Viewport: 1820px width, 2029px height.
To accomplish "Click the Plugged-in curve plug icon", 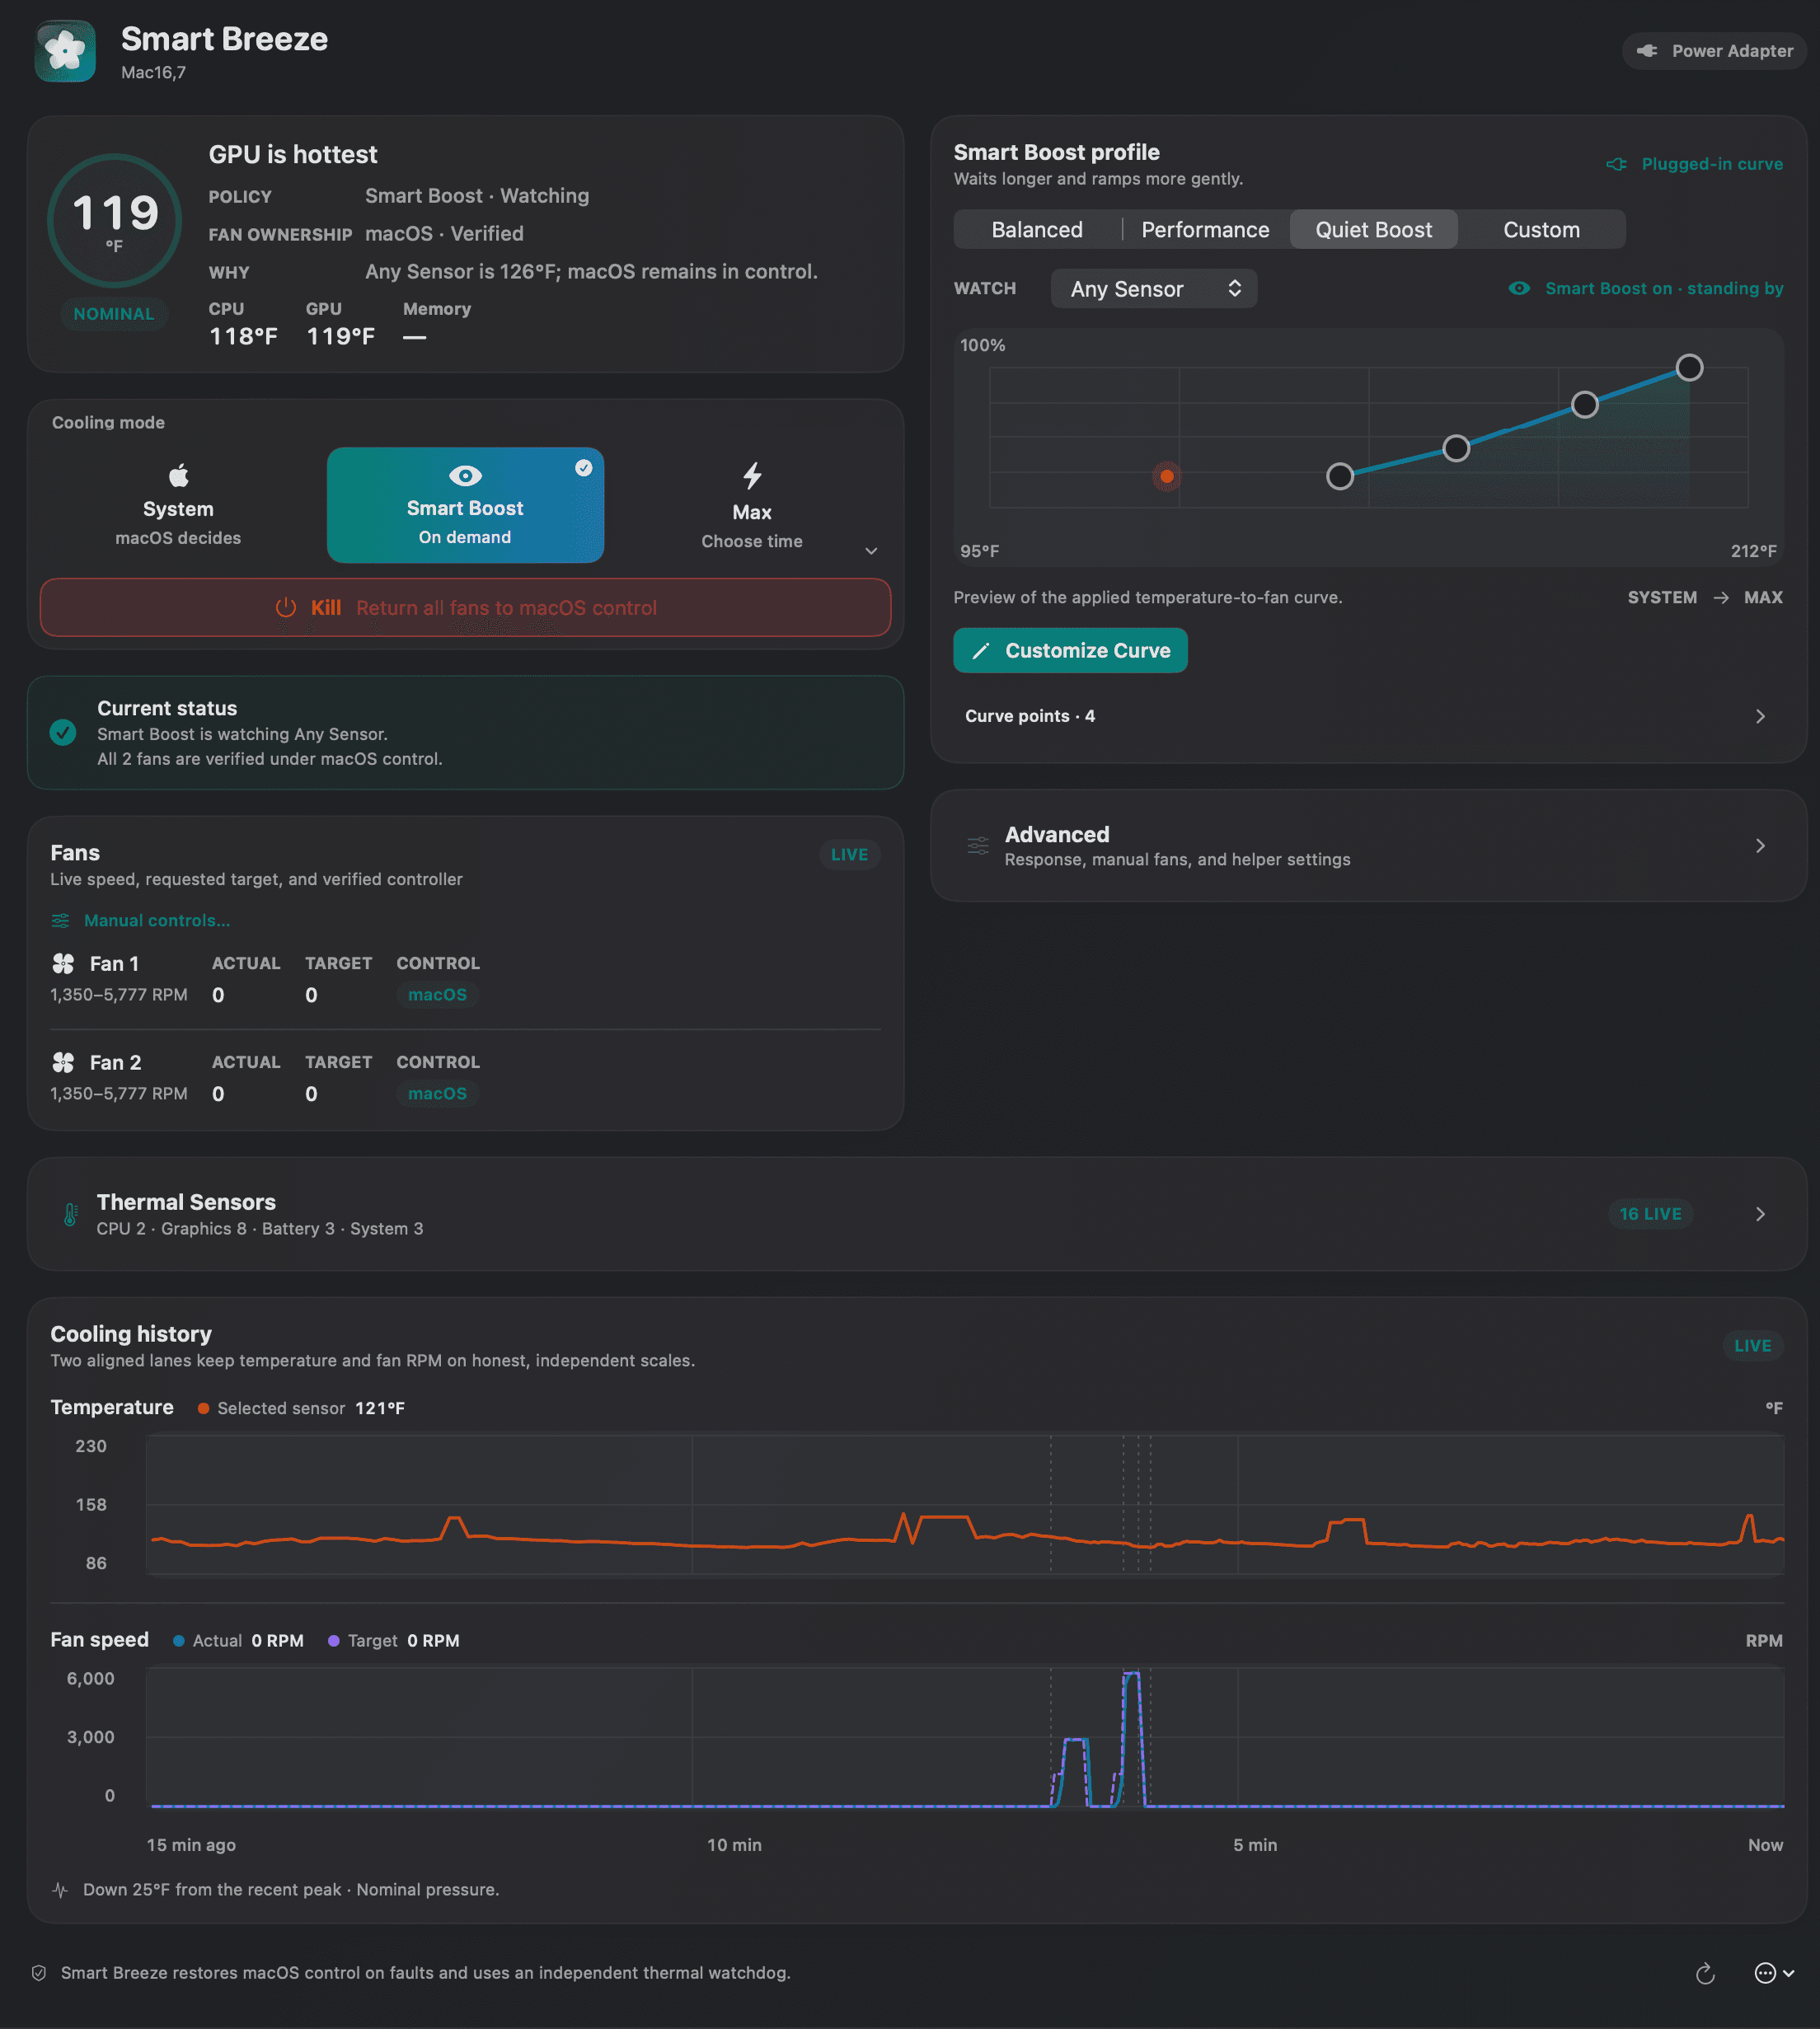I will click(x=1616, y=164).
